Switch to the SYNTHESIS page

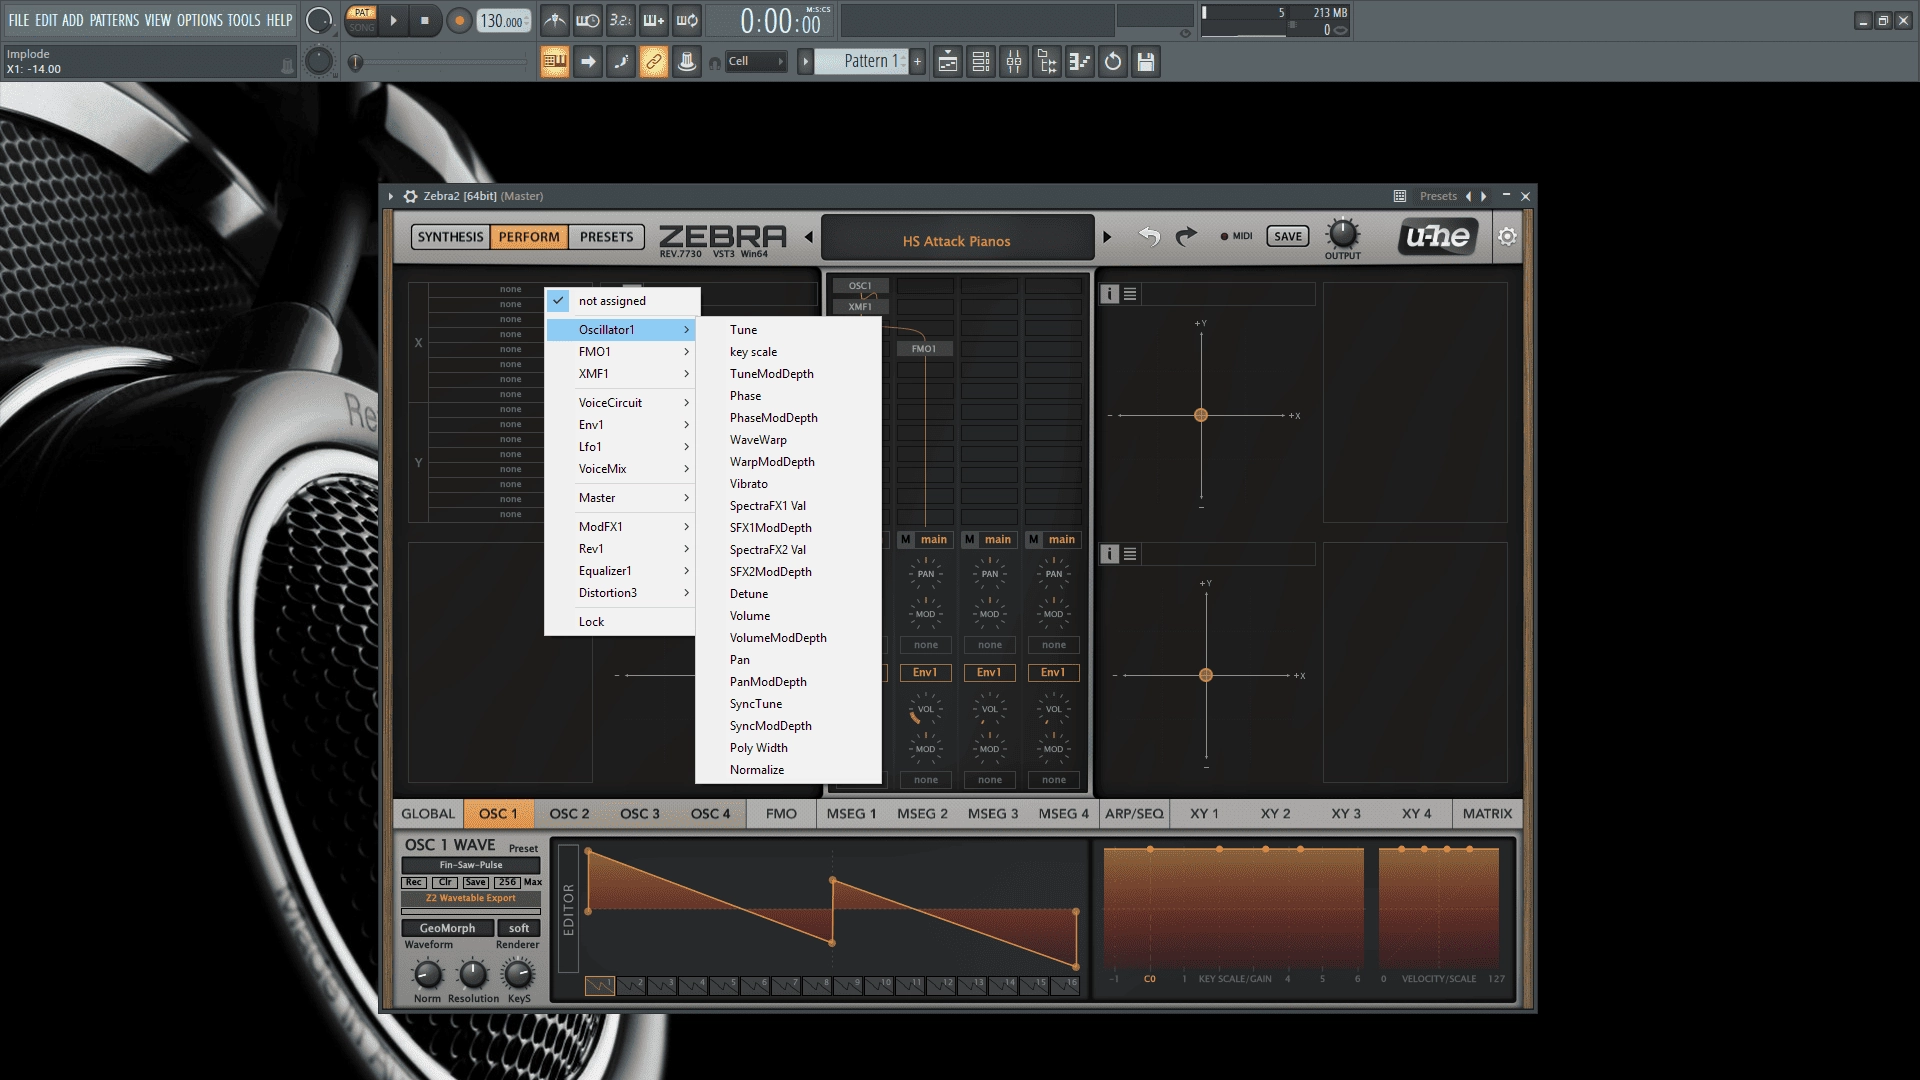tap(450, 237)
